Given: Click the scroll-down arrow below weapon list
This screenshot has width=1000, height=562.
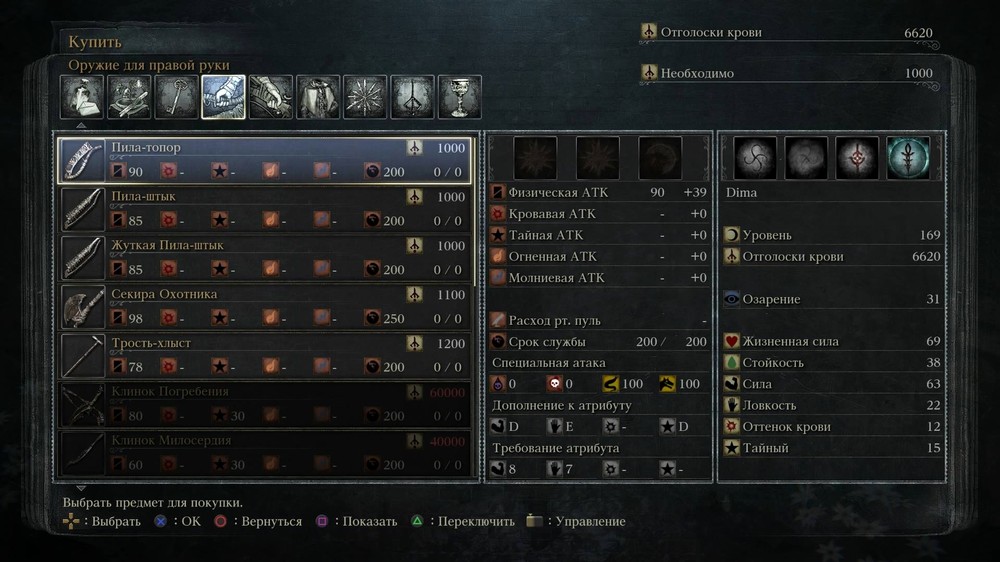Looking at the screenshot, I should click(80, 487).
